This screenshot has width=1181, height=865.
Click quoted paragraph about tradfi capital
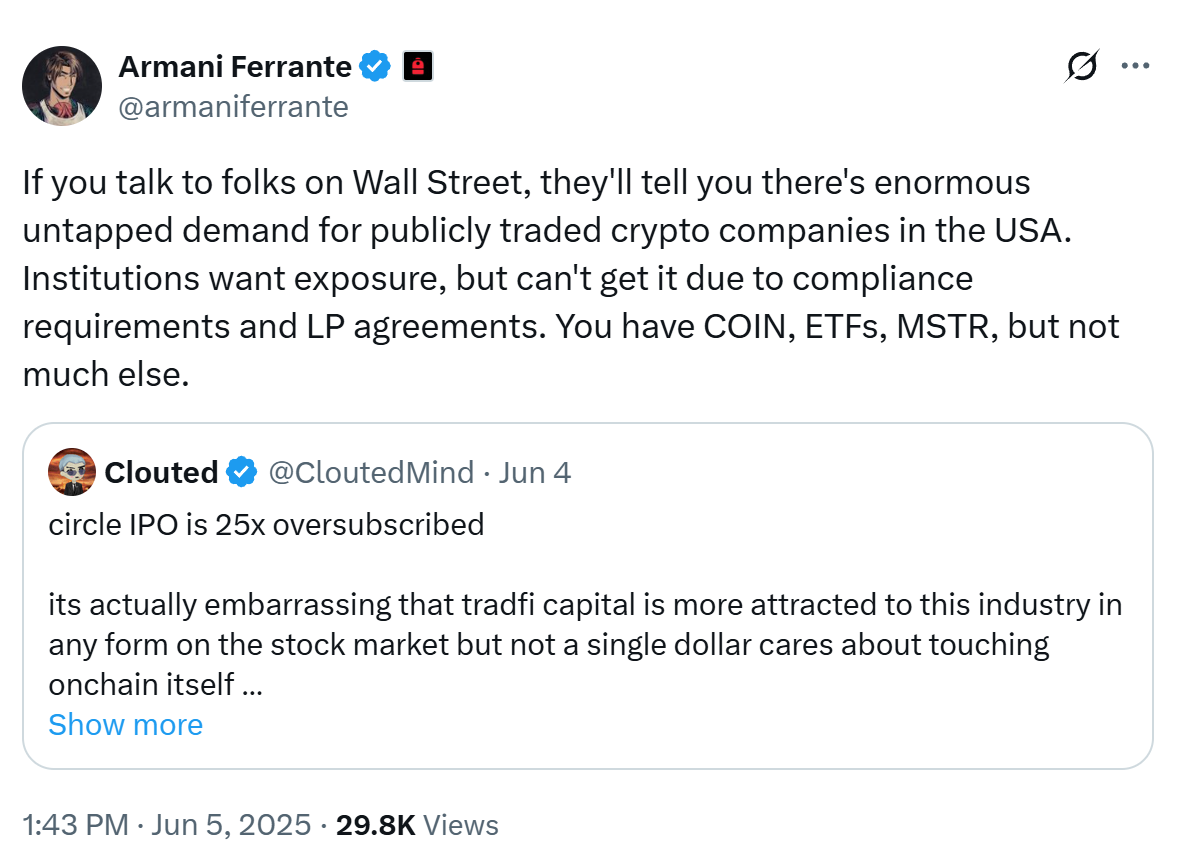584,644
